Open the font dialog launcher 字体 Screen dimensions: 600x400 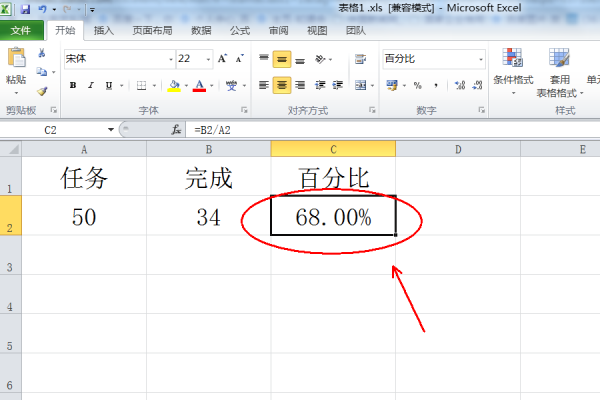point(244,110)
